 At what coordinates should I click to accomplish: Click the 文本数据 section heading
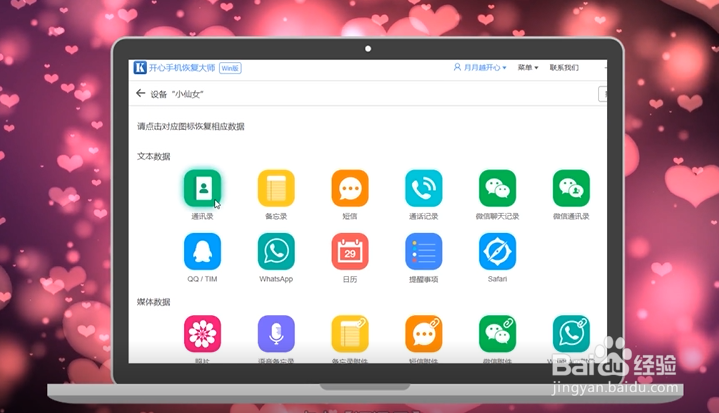click(x=154, y=156)
